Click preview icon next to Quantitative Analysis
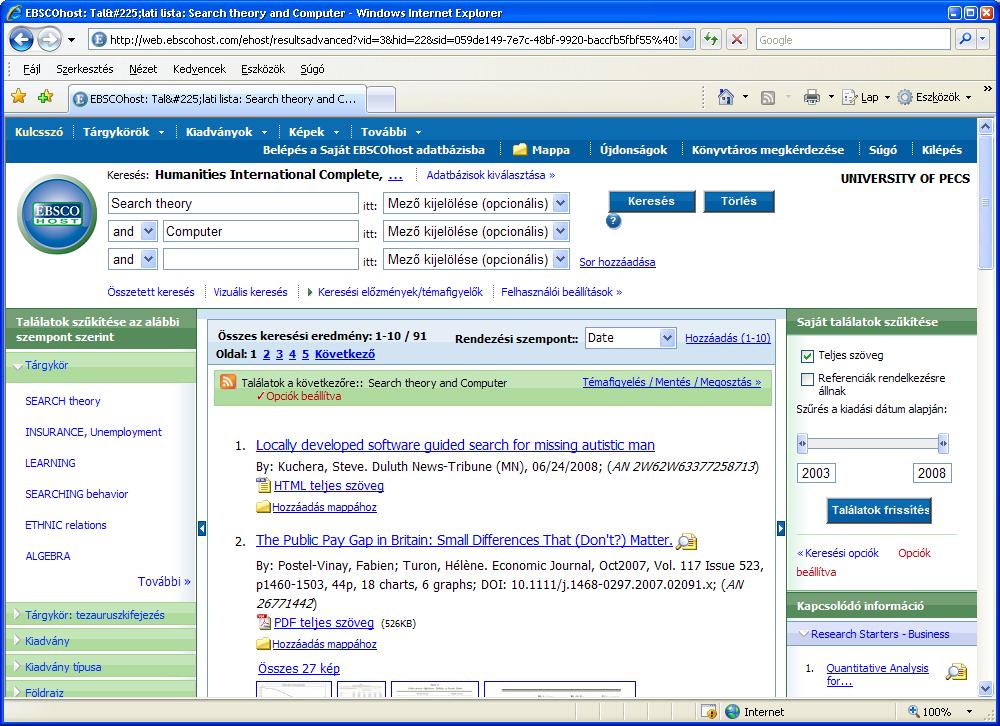The image size is (1000, 726). [x=956, y=671]
